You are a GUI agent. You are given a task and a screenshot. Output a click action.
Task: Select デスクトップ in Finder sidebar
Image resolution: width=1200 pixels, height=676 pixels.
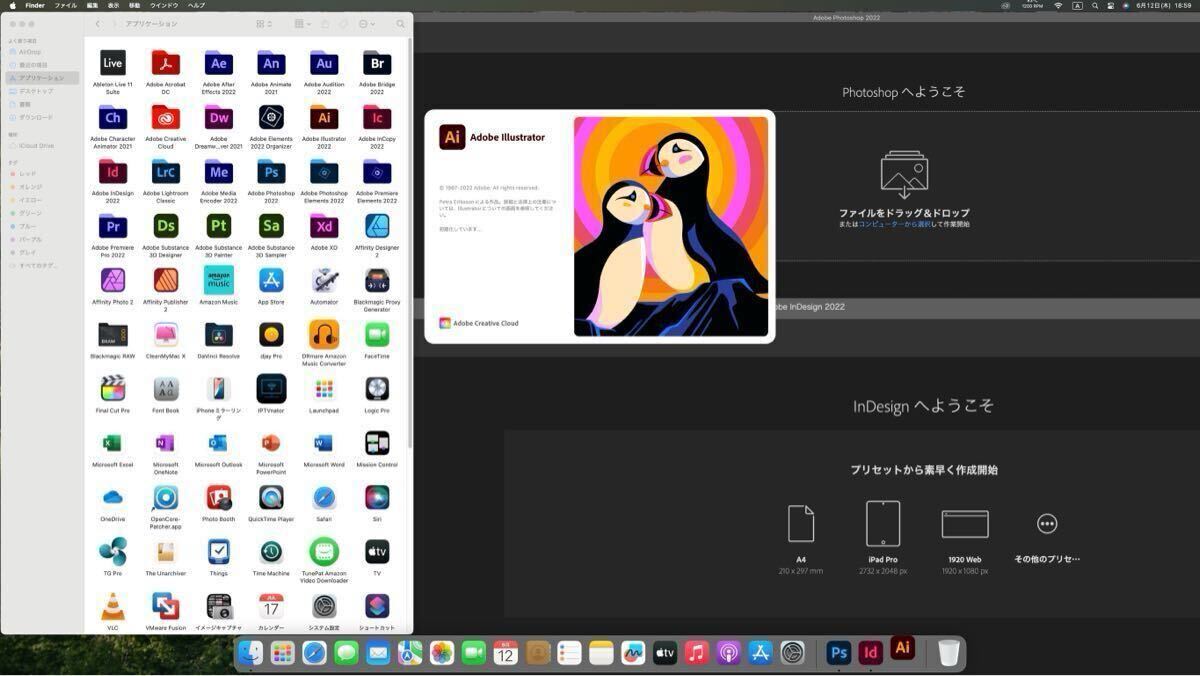click(x=42, y=91)
